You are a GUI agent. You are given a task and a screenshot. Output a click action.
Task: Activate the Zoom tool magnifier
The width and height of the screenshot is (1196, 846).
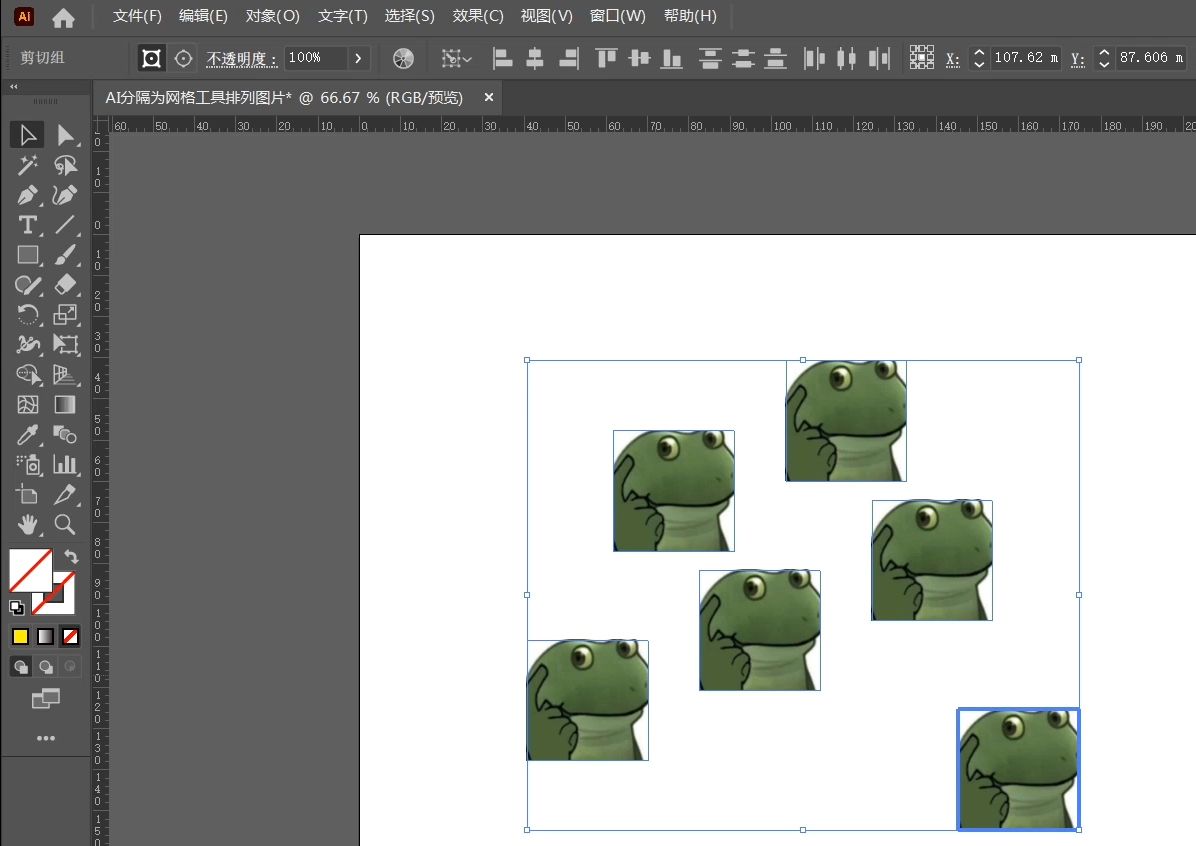coord(65,524)
